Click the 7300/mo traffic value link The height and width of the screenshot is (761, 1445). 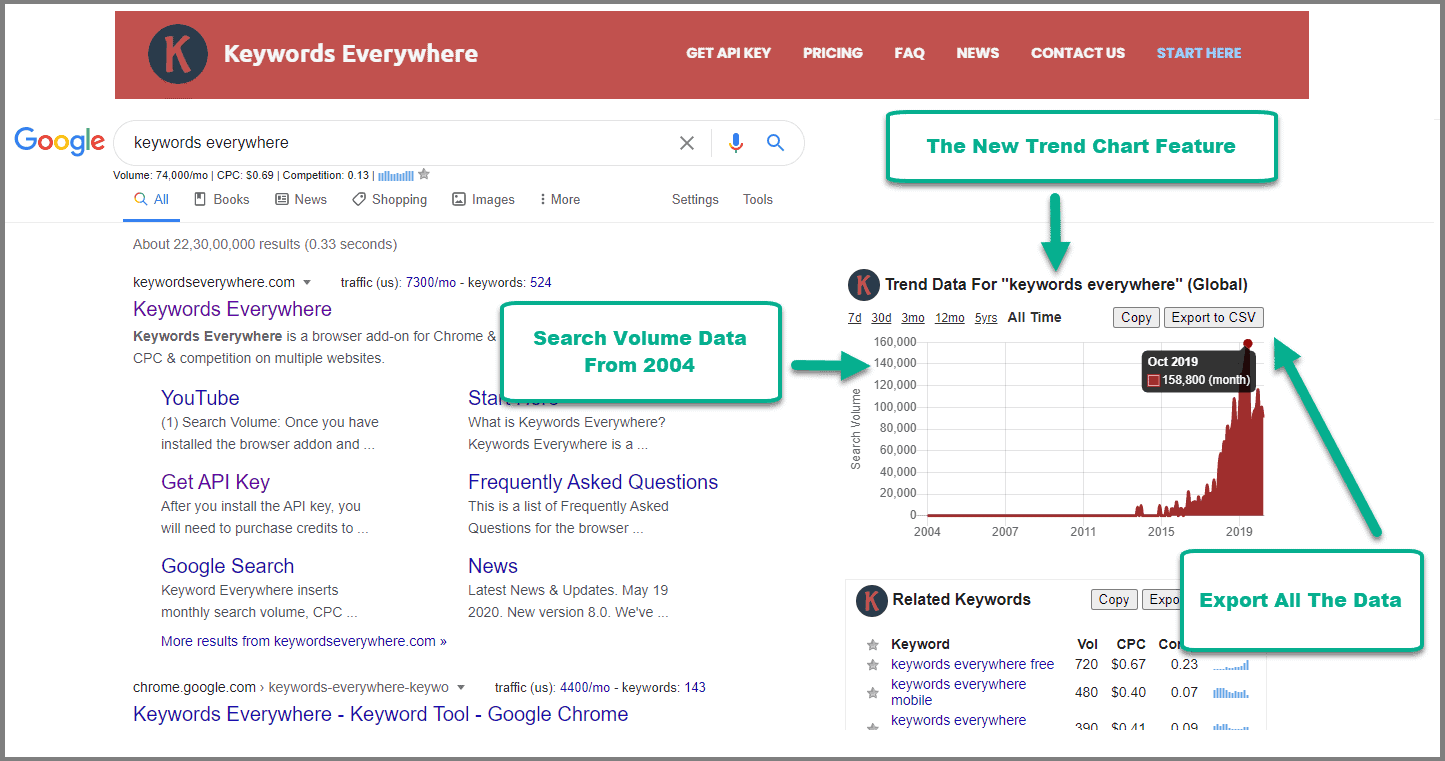point(433,283)
